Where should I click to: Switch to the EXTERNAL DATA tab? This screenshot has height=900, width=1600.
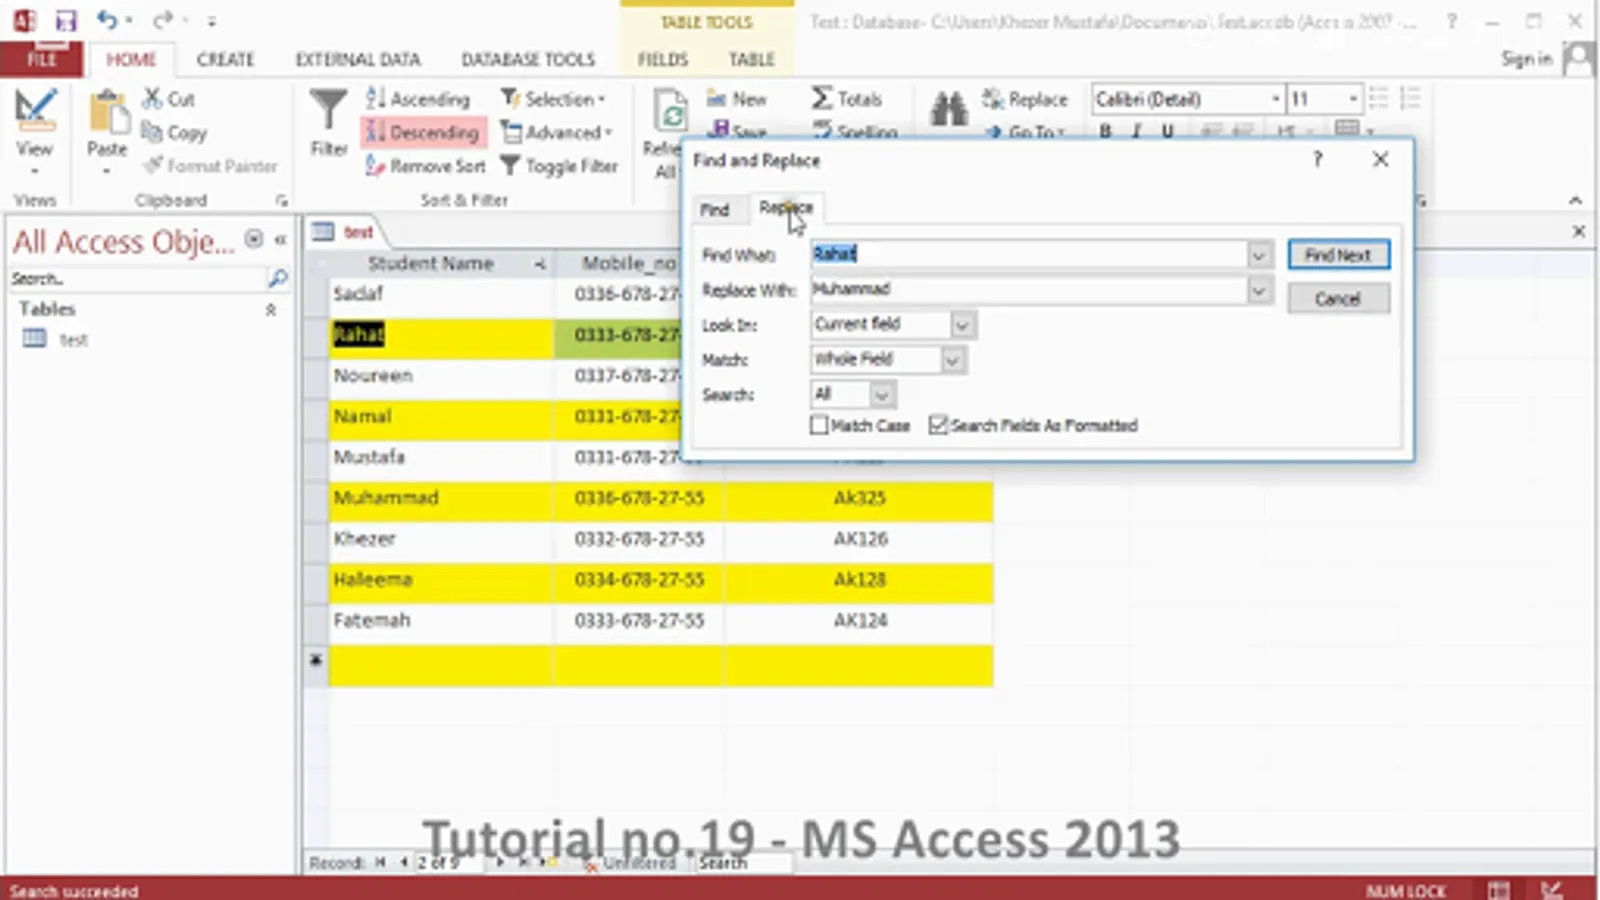(357, 59)
